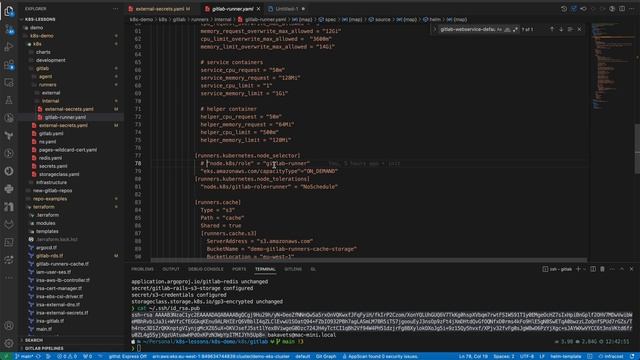Open the Testing flask icon in activity bar
Viewport: 640px width, 360px height.
point(9,100)
